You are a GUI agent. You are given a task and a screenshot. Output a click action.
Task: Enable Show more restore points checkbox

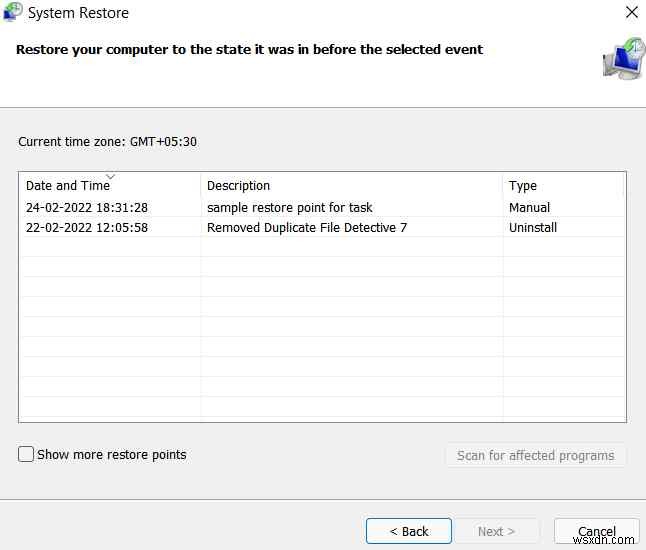point(26,455)
